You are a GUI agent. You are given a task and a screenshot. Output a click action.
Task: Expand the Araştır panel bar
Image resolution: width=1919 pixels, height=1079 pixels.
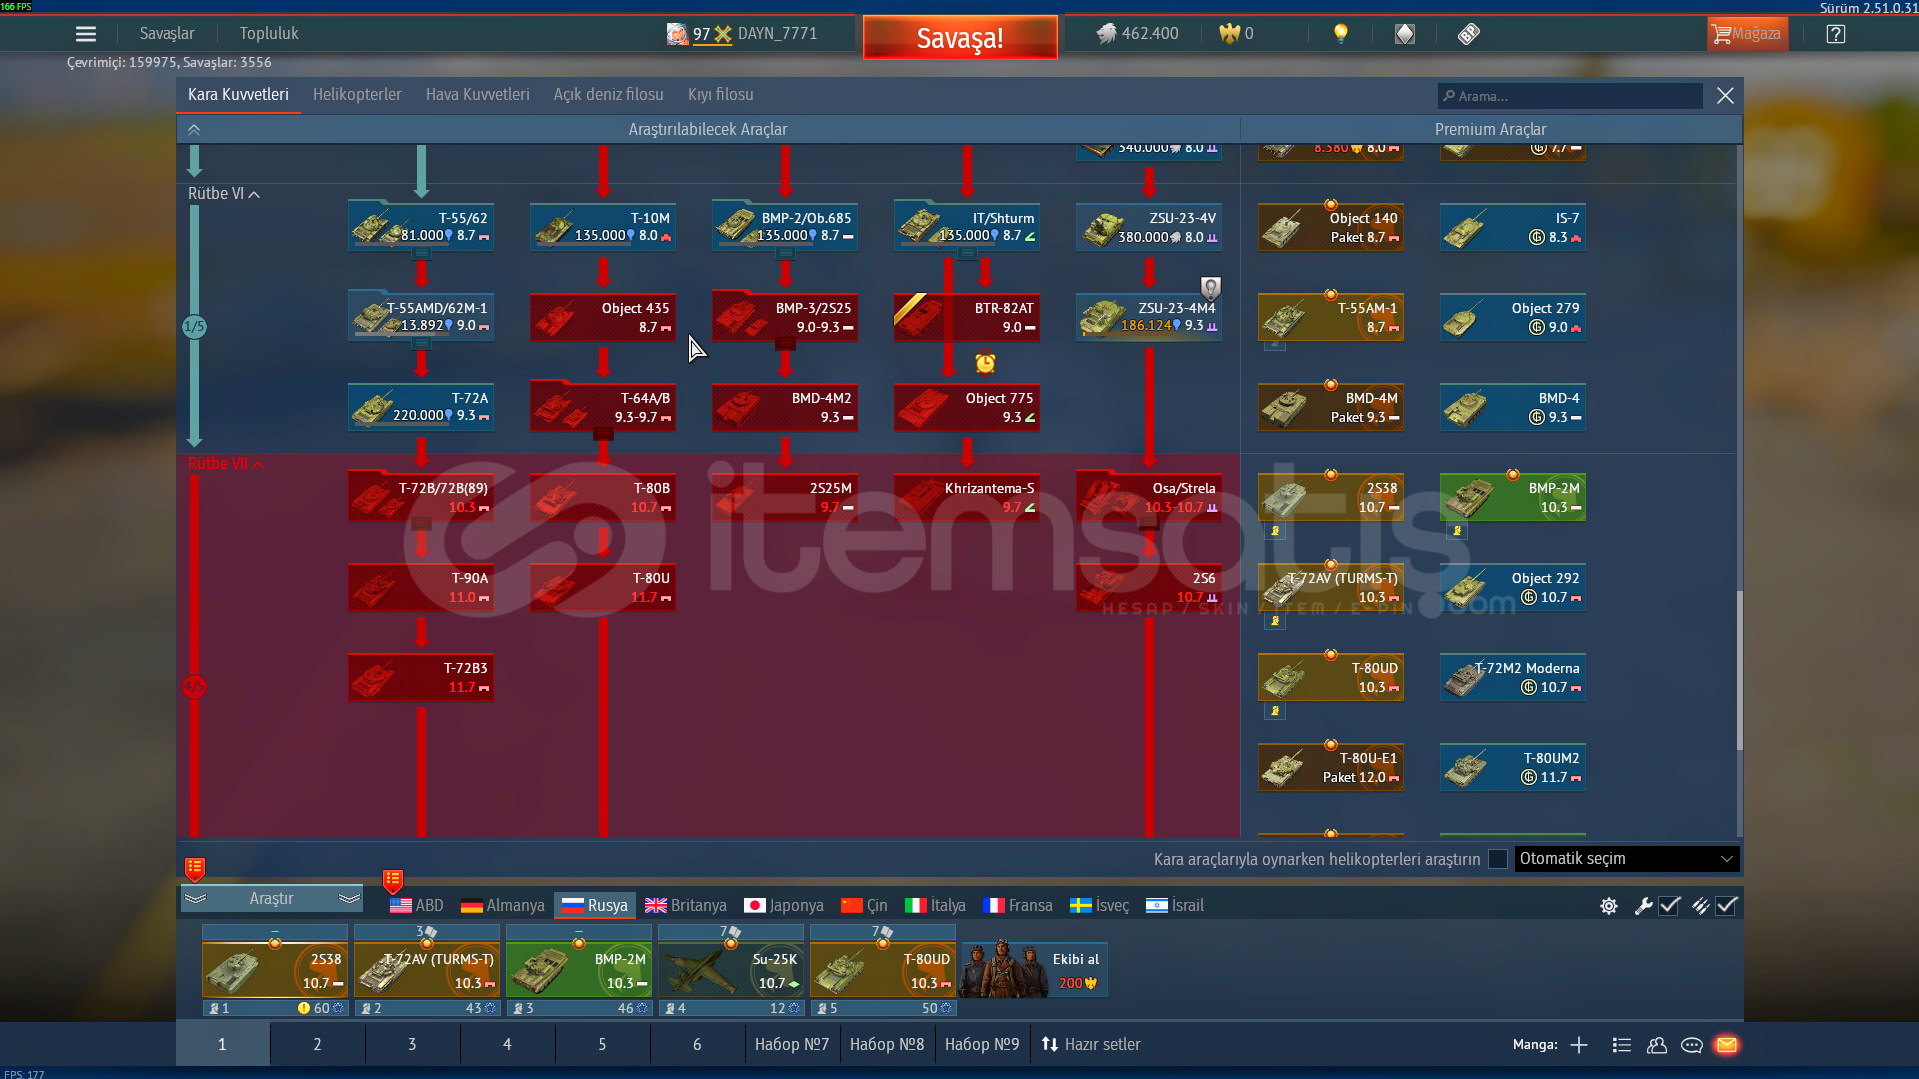coord(272,899)
